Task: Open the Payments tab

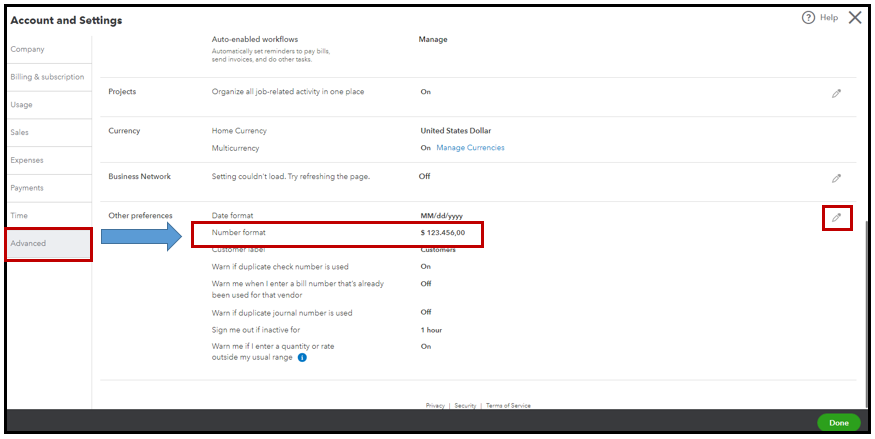Action: click(x=27, y=188)
